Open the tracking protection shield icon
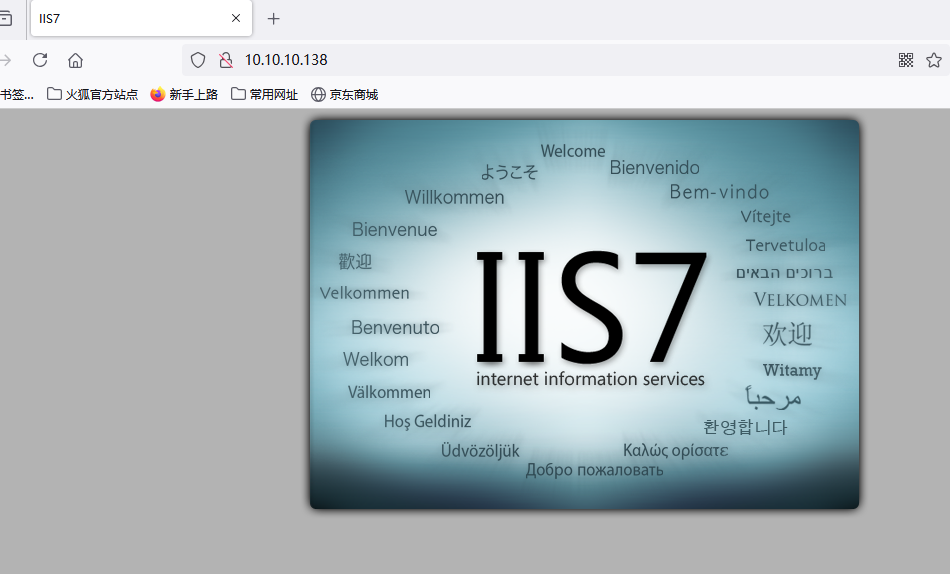 pos(198,60)
